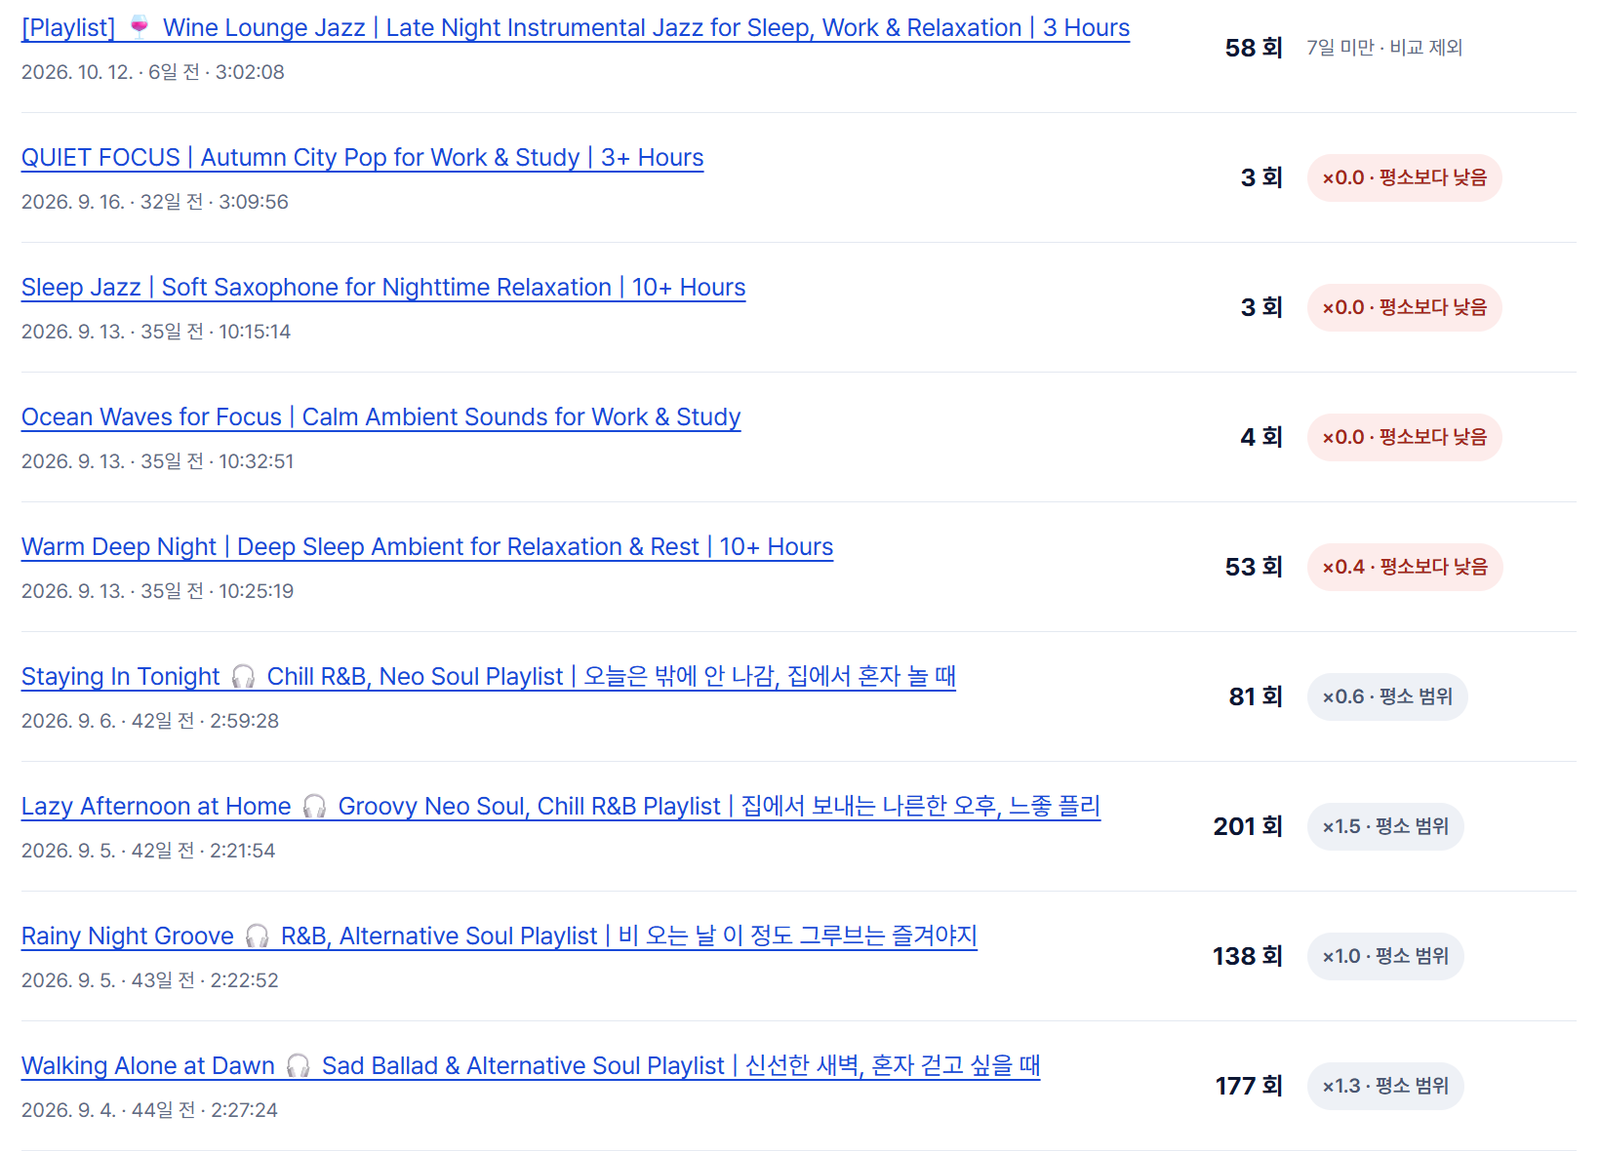The height and width of the screenshot is (1151, 1600).
Task: Click '2026. 9. 4. · 44일 전 · 2:27:24' metadata
Action: (x=149, y=1110)
